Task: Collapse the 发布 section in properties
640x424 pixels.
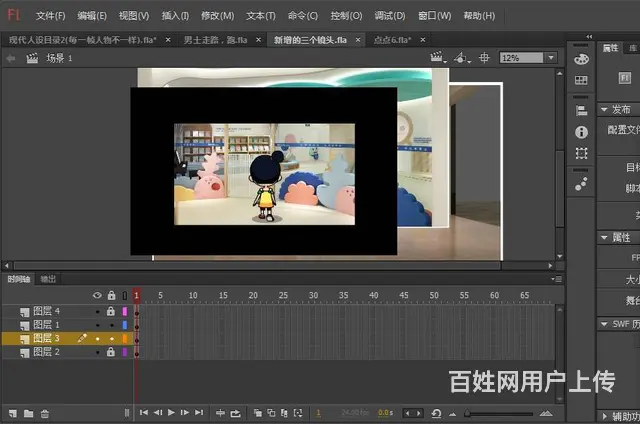Action: coord(604,109)
